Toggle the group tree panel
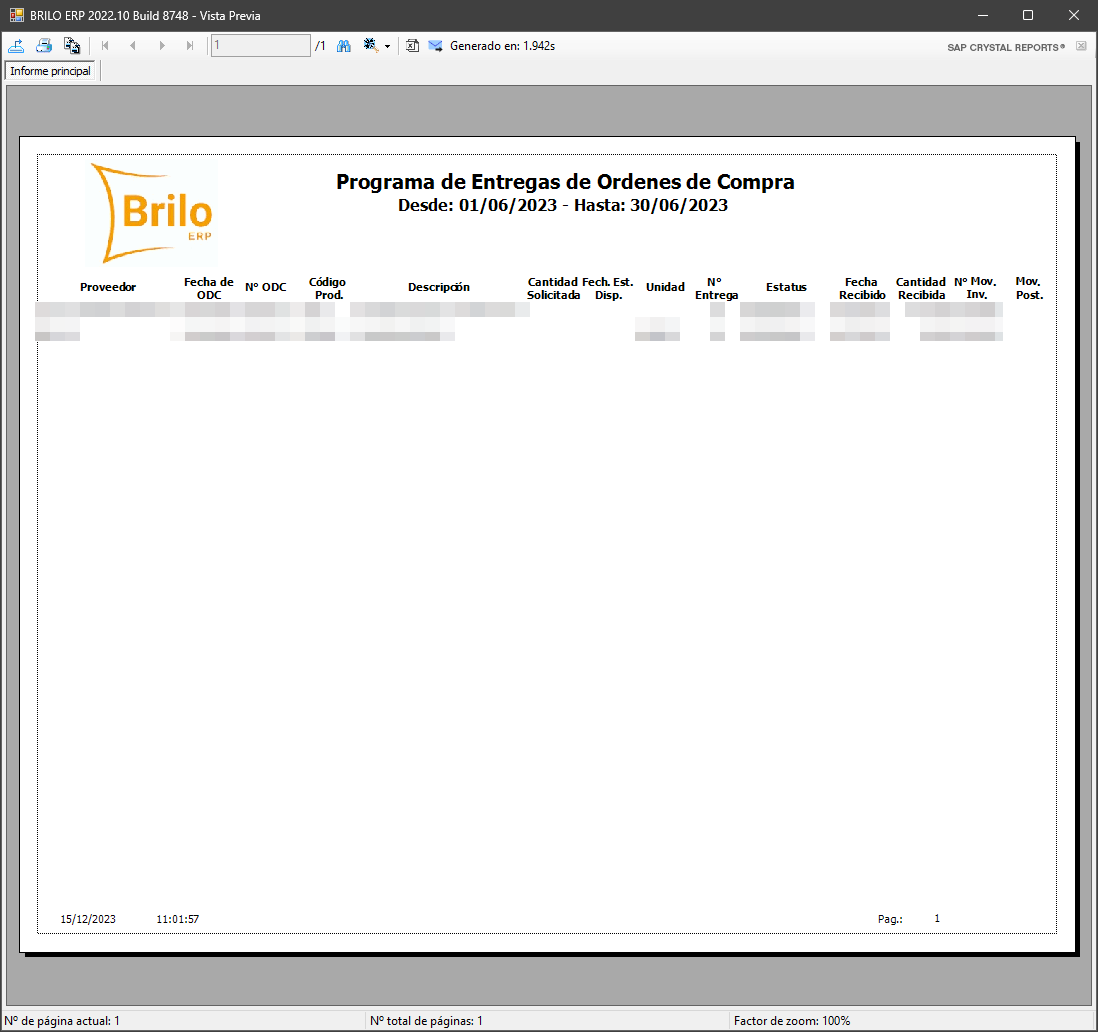 pyautogui.click(x=71, y=45)
